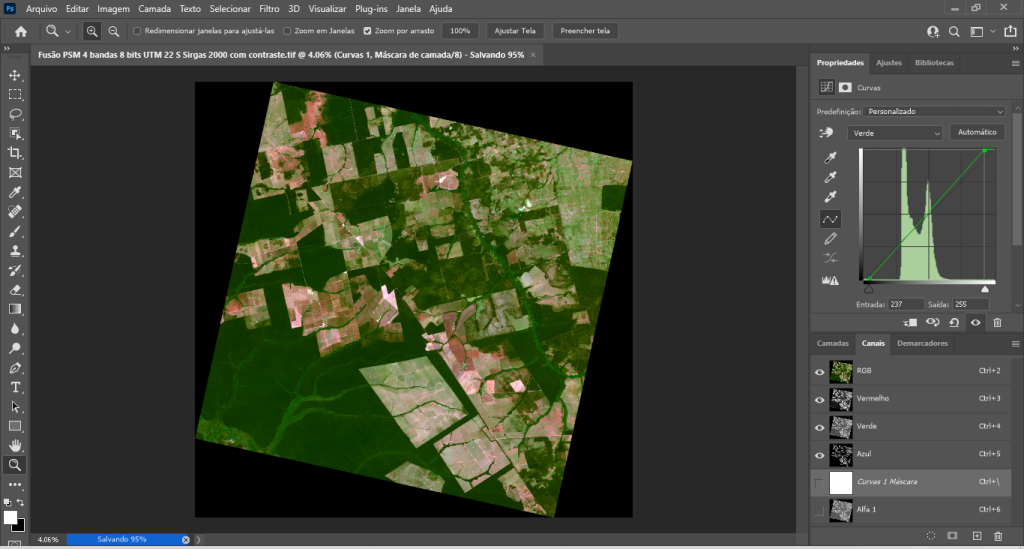Show the Alfa 1 channel
1024x549 pixels.
click(820, 511)
